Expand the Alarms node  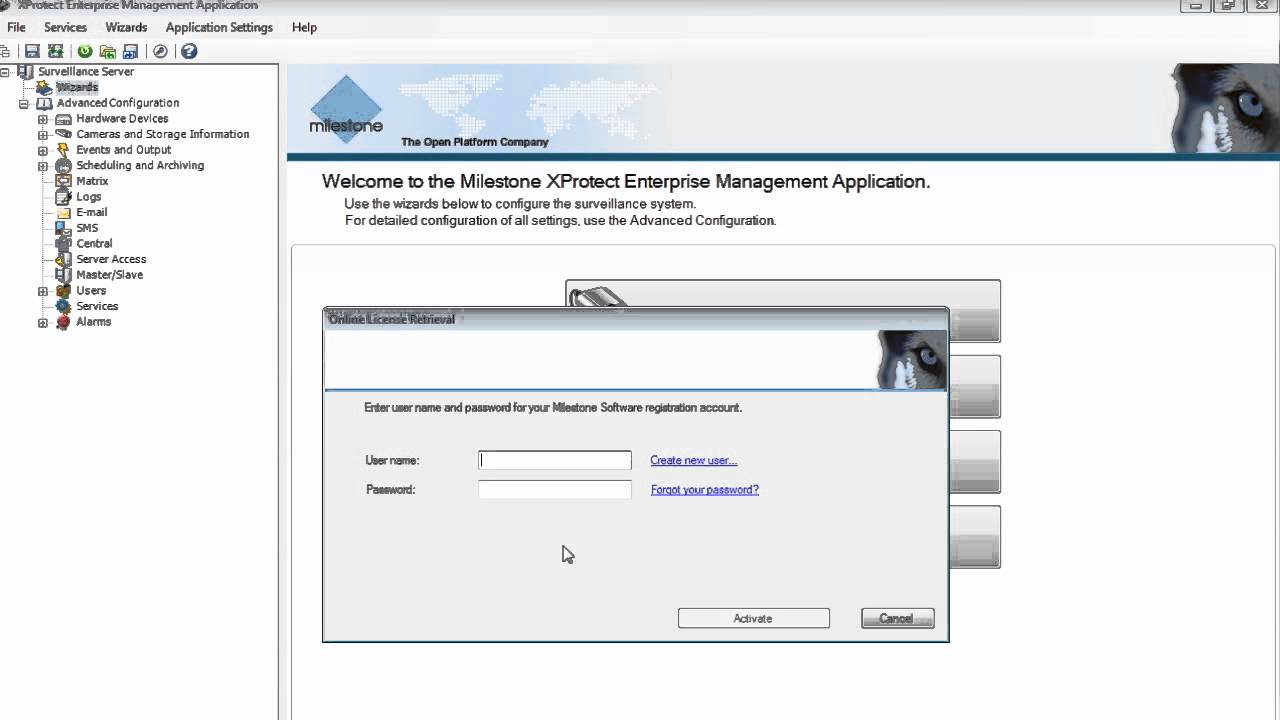point(43,322)
